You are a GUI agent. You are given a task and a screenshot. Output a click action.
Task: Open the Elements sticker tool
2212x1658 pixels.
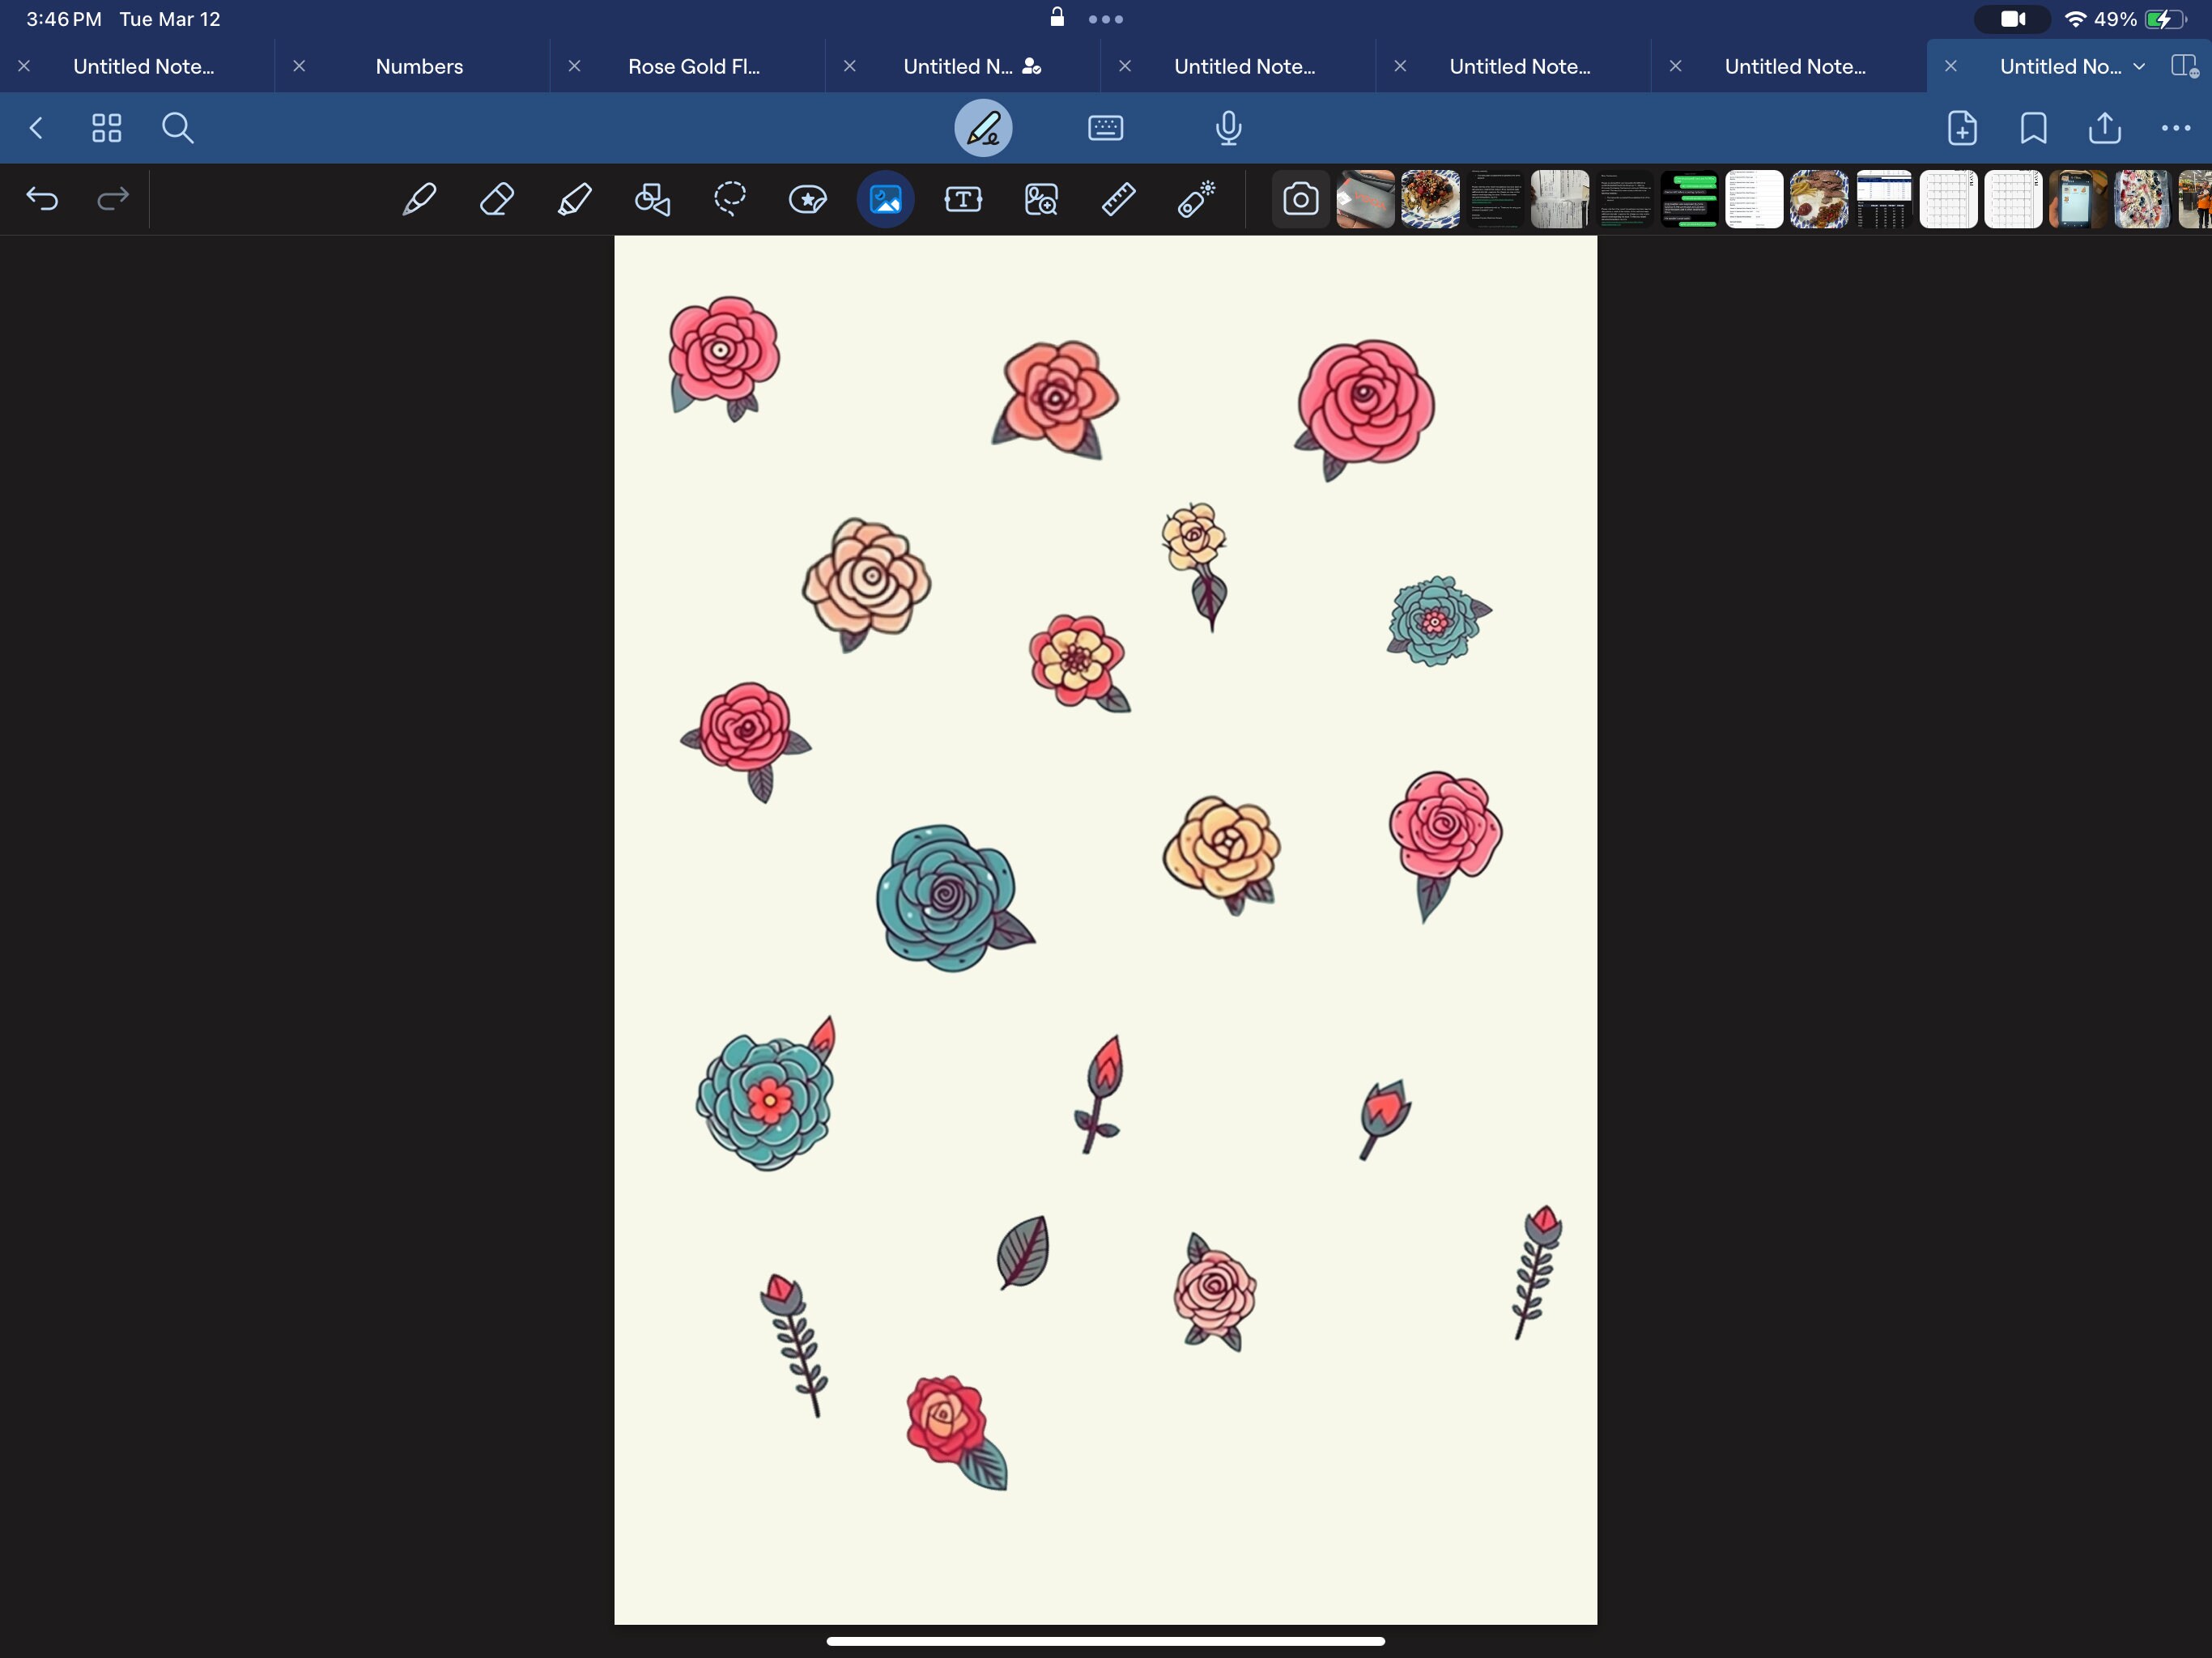pos(807,199)
